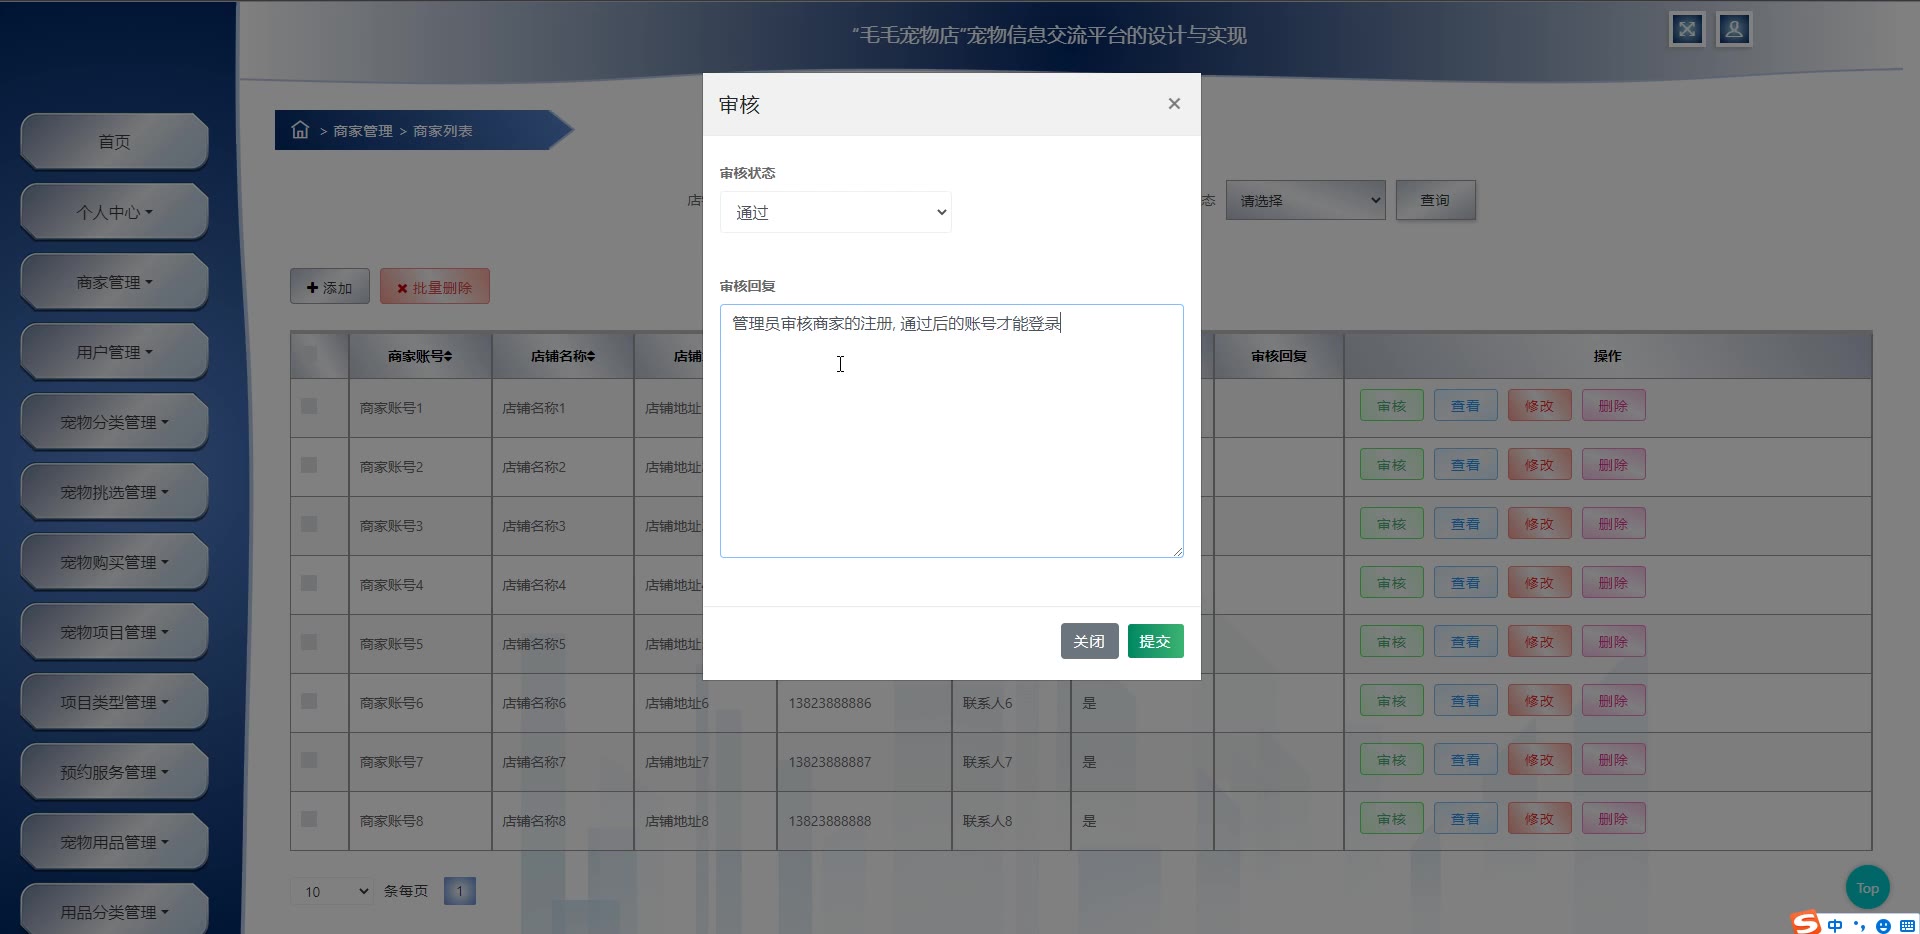1920x934 pixels.
Task: Click the 批量删除 batch delete button
Action: click(x=434, y=287)
